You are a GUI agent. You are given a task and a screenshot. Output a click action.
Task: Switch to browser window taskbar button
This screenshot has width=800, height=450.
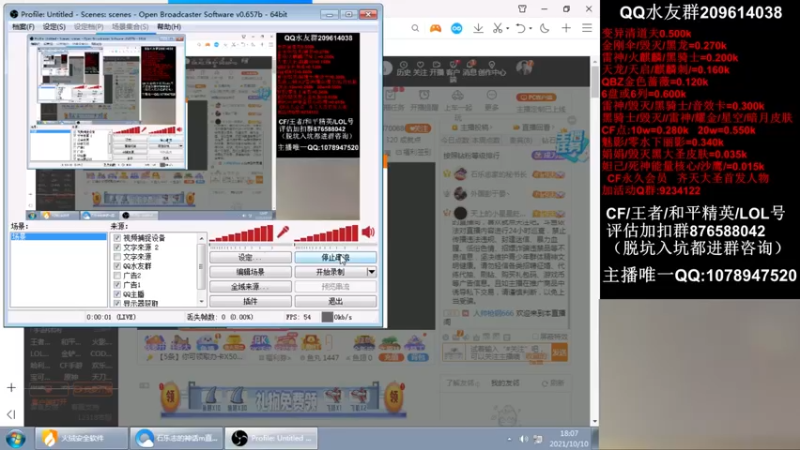coord(176,438)
